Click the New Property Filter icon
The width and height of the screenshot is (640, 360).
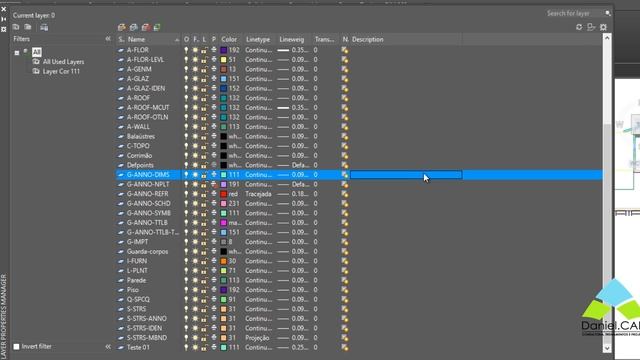click(x=16, y=27)
